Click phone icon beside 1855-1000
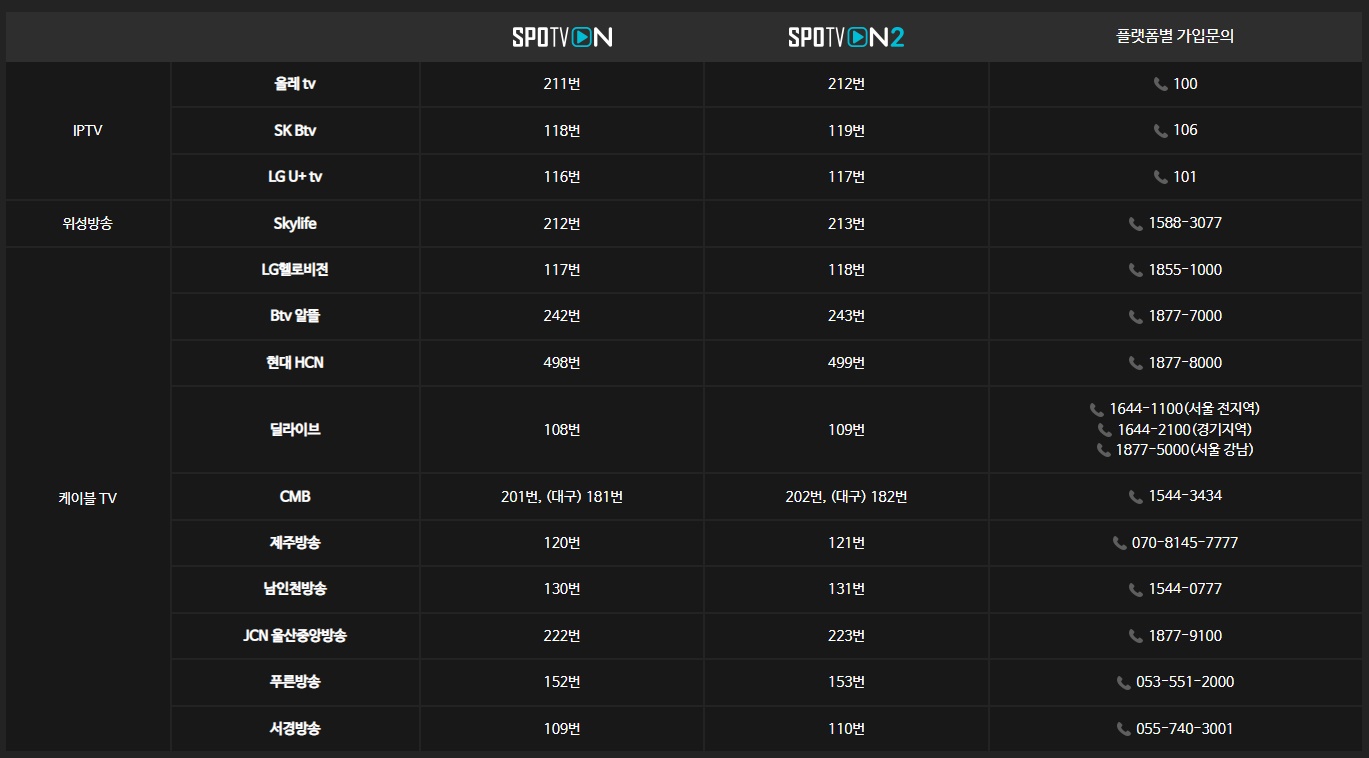Image resolution: width=1369 pixels, height=758 pixels. [x=1136, y=271]
